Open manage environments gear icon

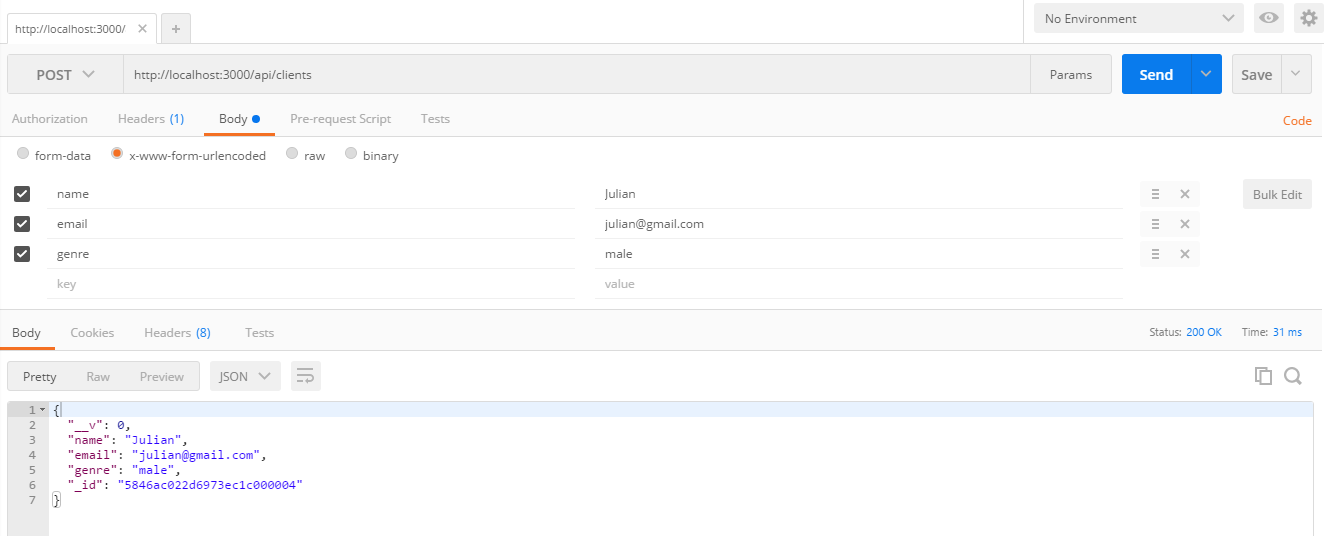tap(1309, 18)
